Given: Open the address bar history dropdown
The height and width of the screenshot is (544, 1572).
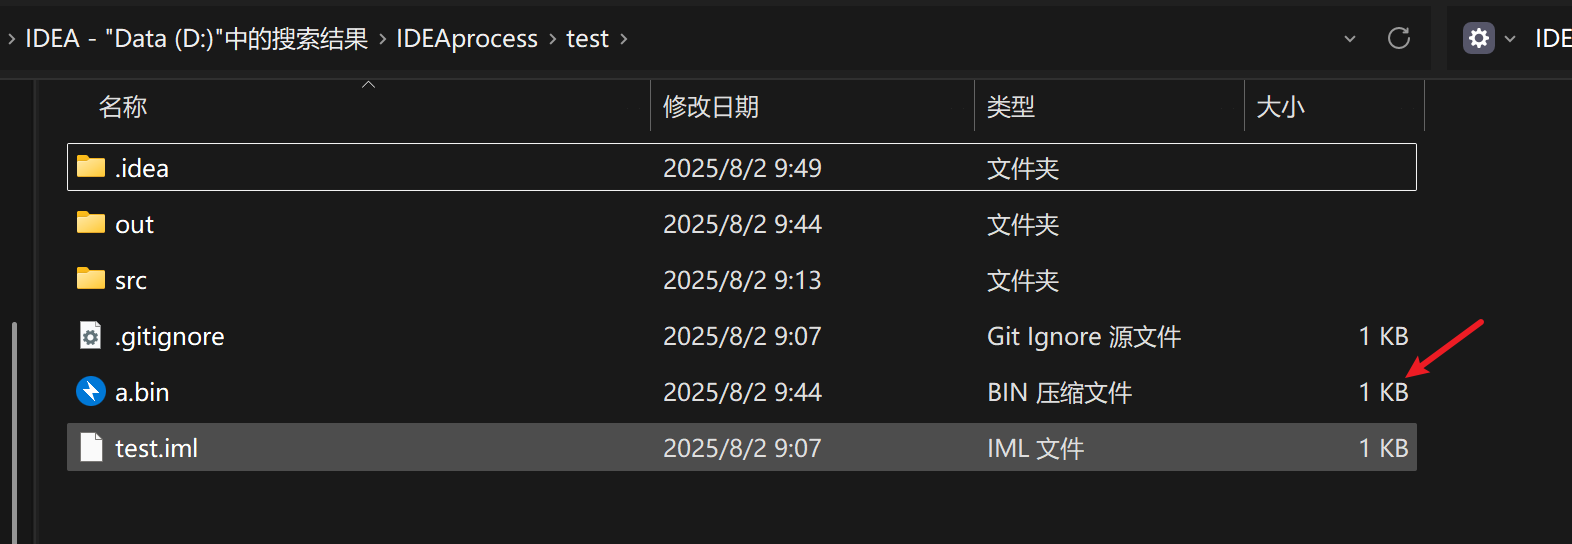Looking at the screenshot, I should coord(1350,39).
